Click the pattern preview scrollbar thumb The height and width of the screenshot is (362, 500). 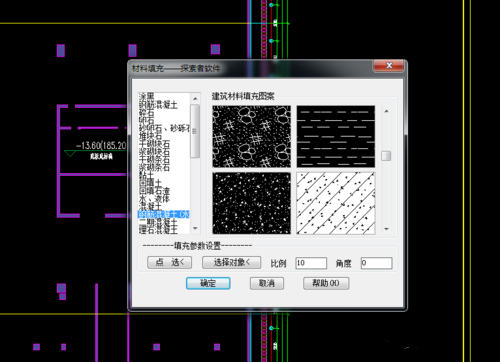(386, 156)
